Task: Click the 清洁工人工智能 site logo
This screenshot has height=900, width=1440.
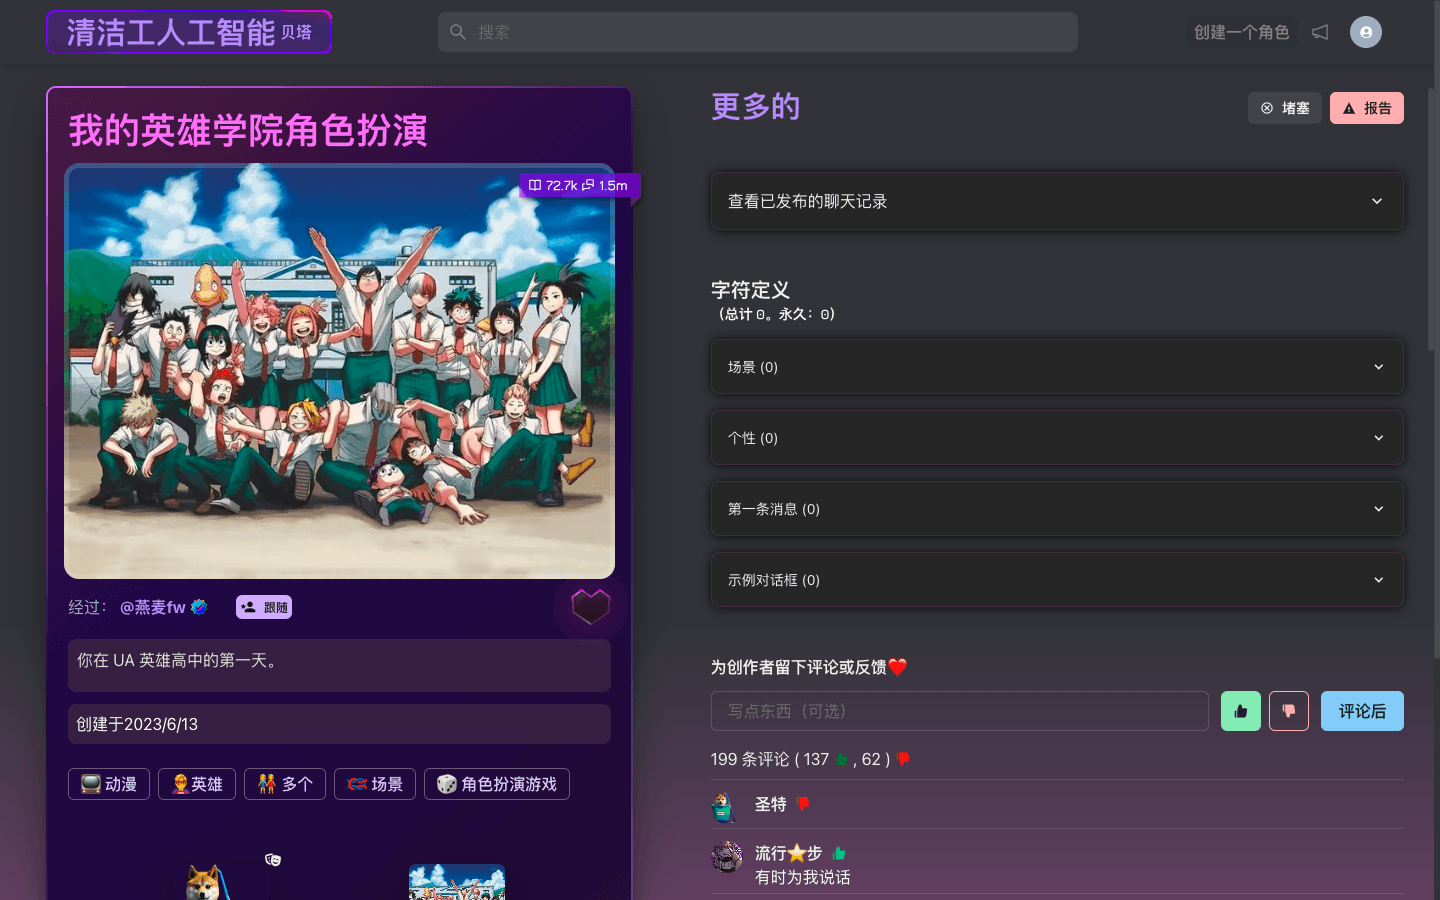Action: [189, 32]
